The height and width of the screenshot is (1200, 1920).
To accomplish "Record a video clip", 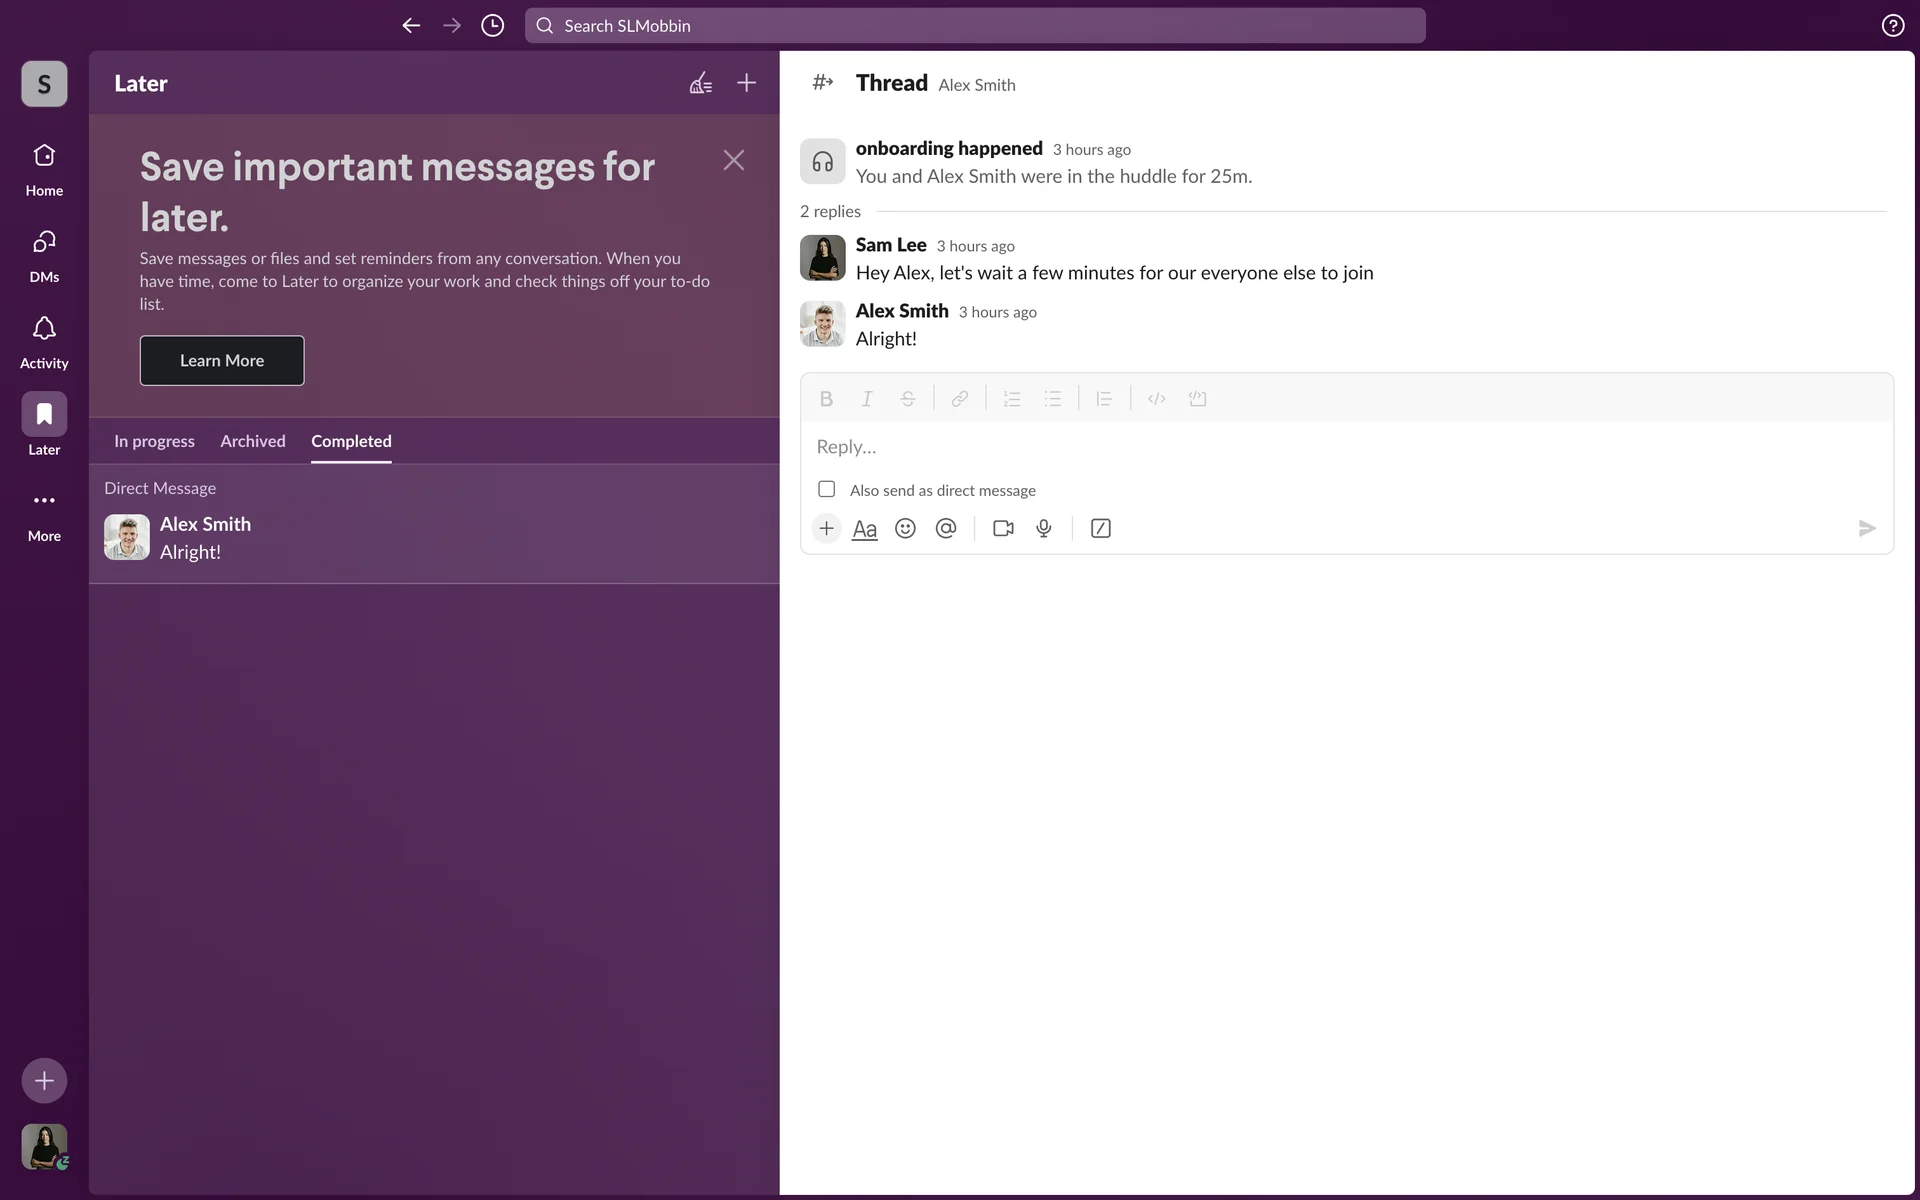I will tap(1003, 528).
